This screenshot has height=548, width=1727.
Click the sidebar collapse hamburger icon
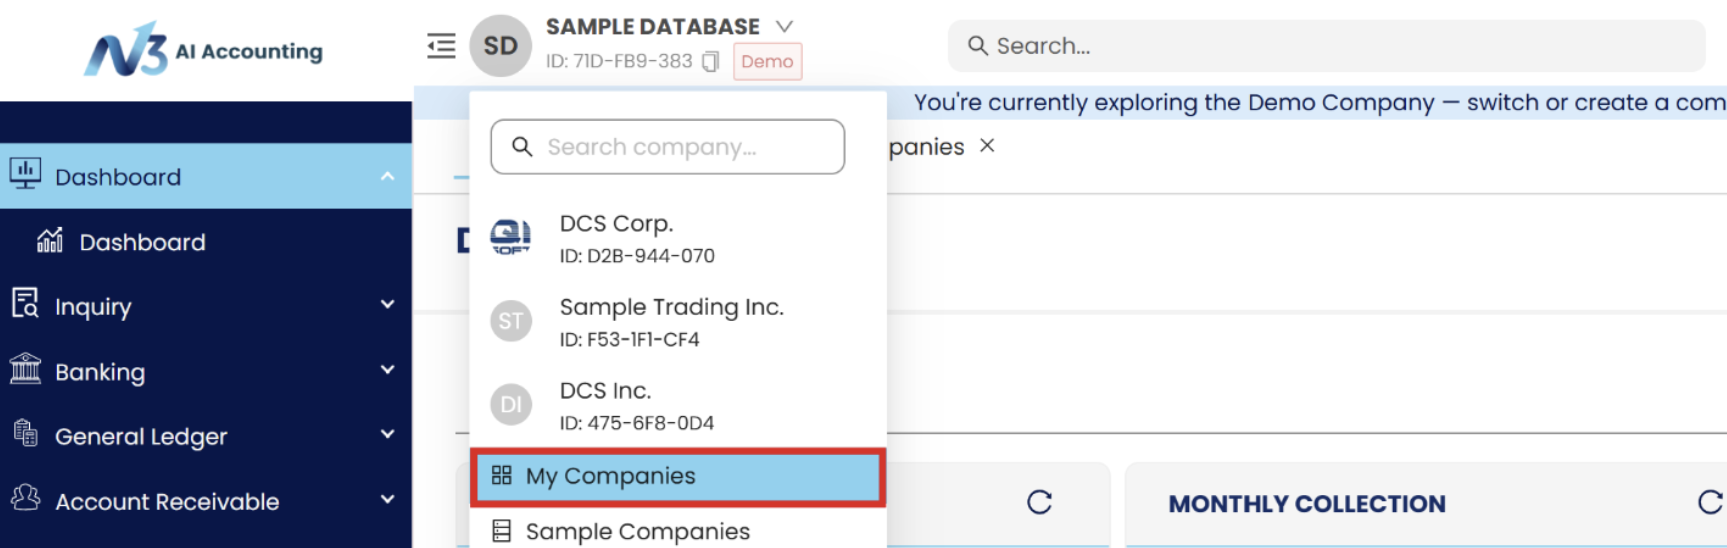click(441, 46)
